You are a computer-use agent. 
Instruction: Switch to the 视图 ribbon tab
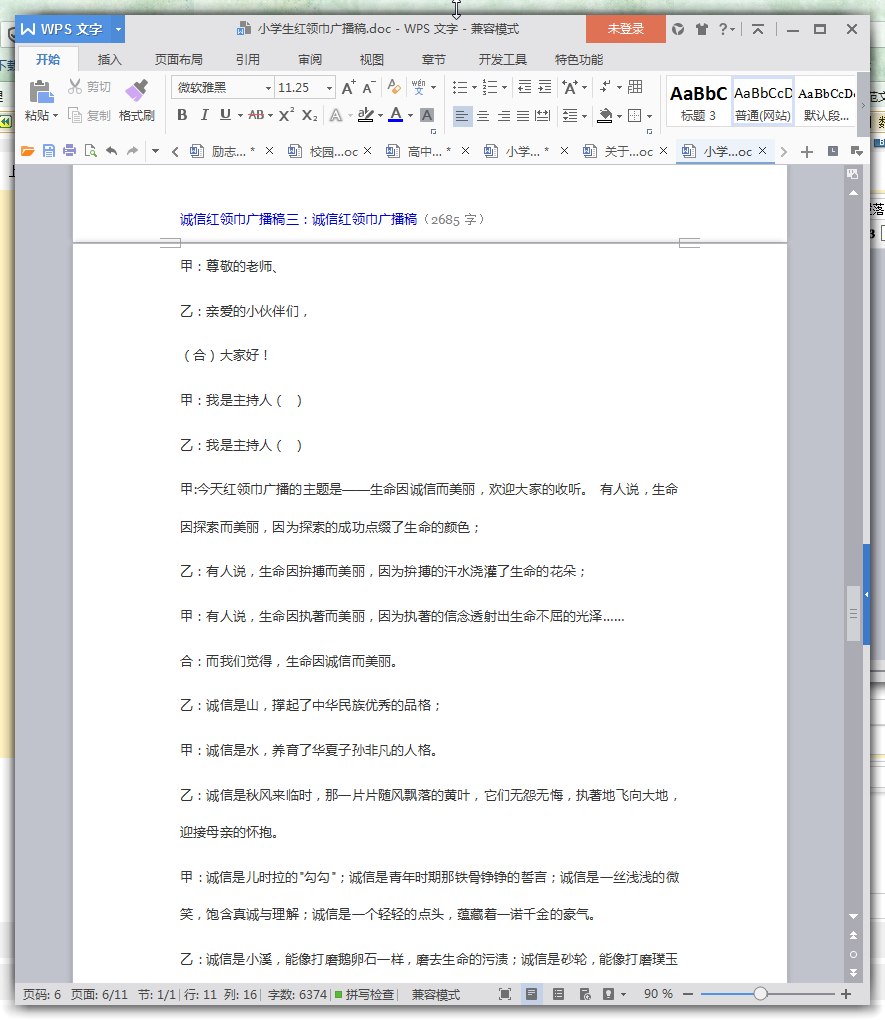tap(372, 60)
